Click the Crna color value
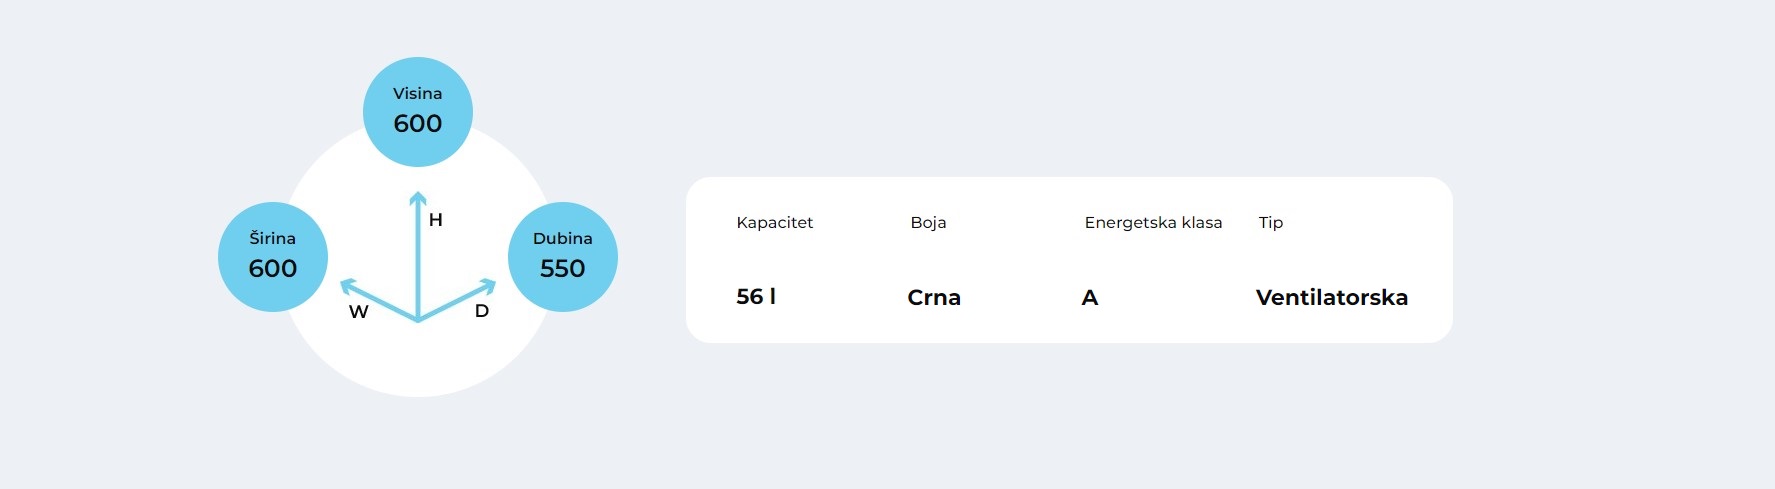The height and width of the screenshot is (489, 1775). [x=934, y=297]
